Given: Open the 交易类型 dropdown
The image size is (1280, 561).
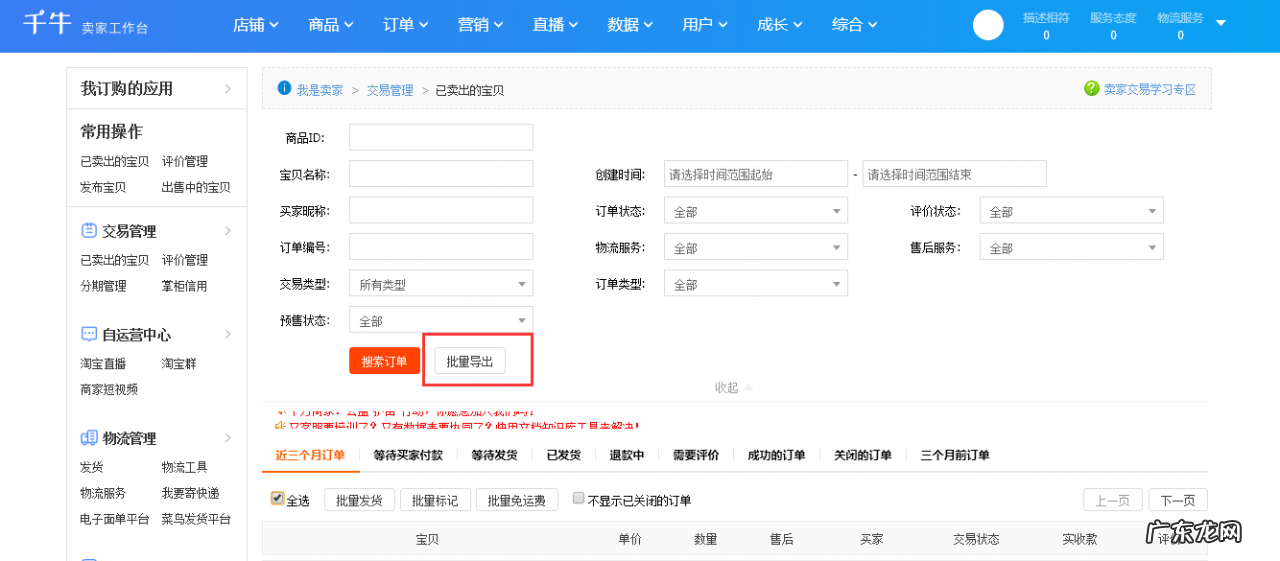Looking at the screenshot, I should click(441, 284).
